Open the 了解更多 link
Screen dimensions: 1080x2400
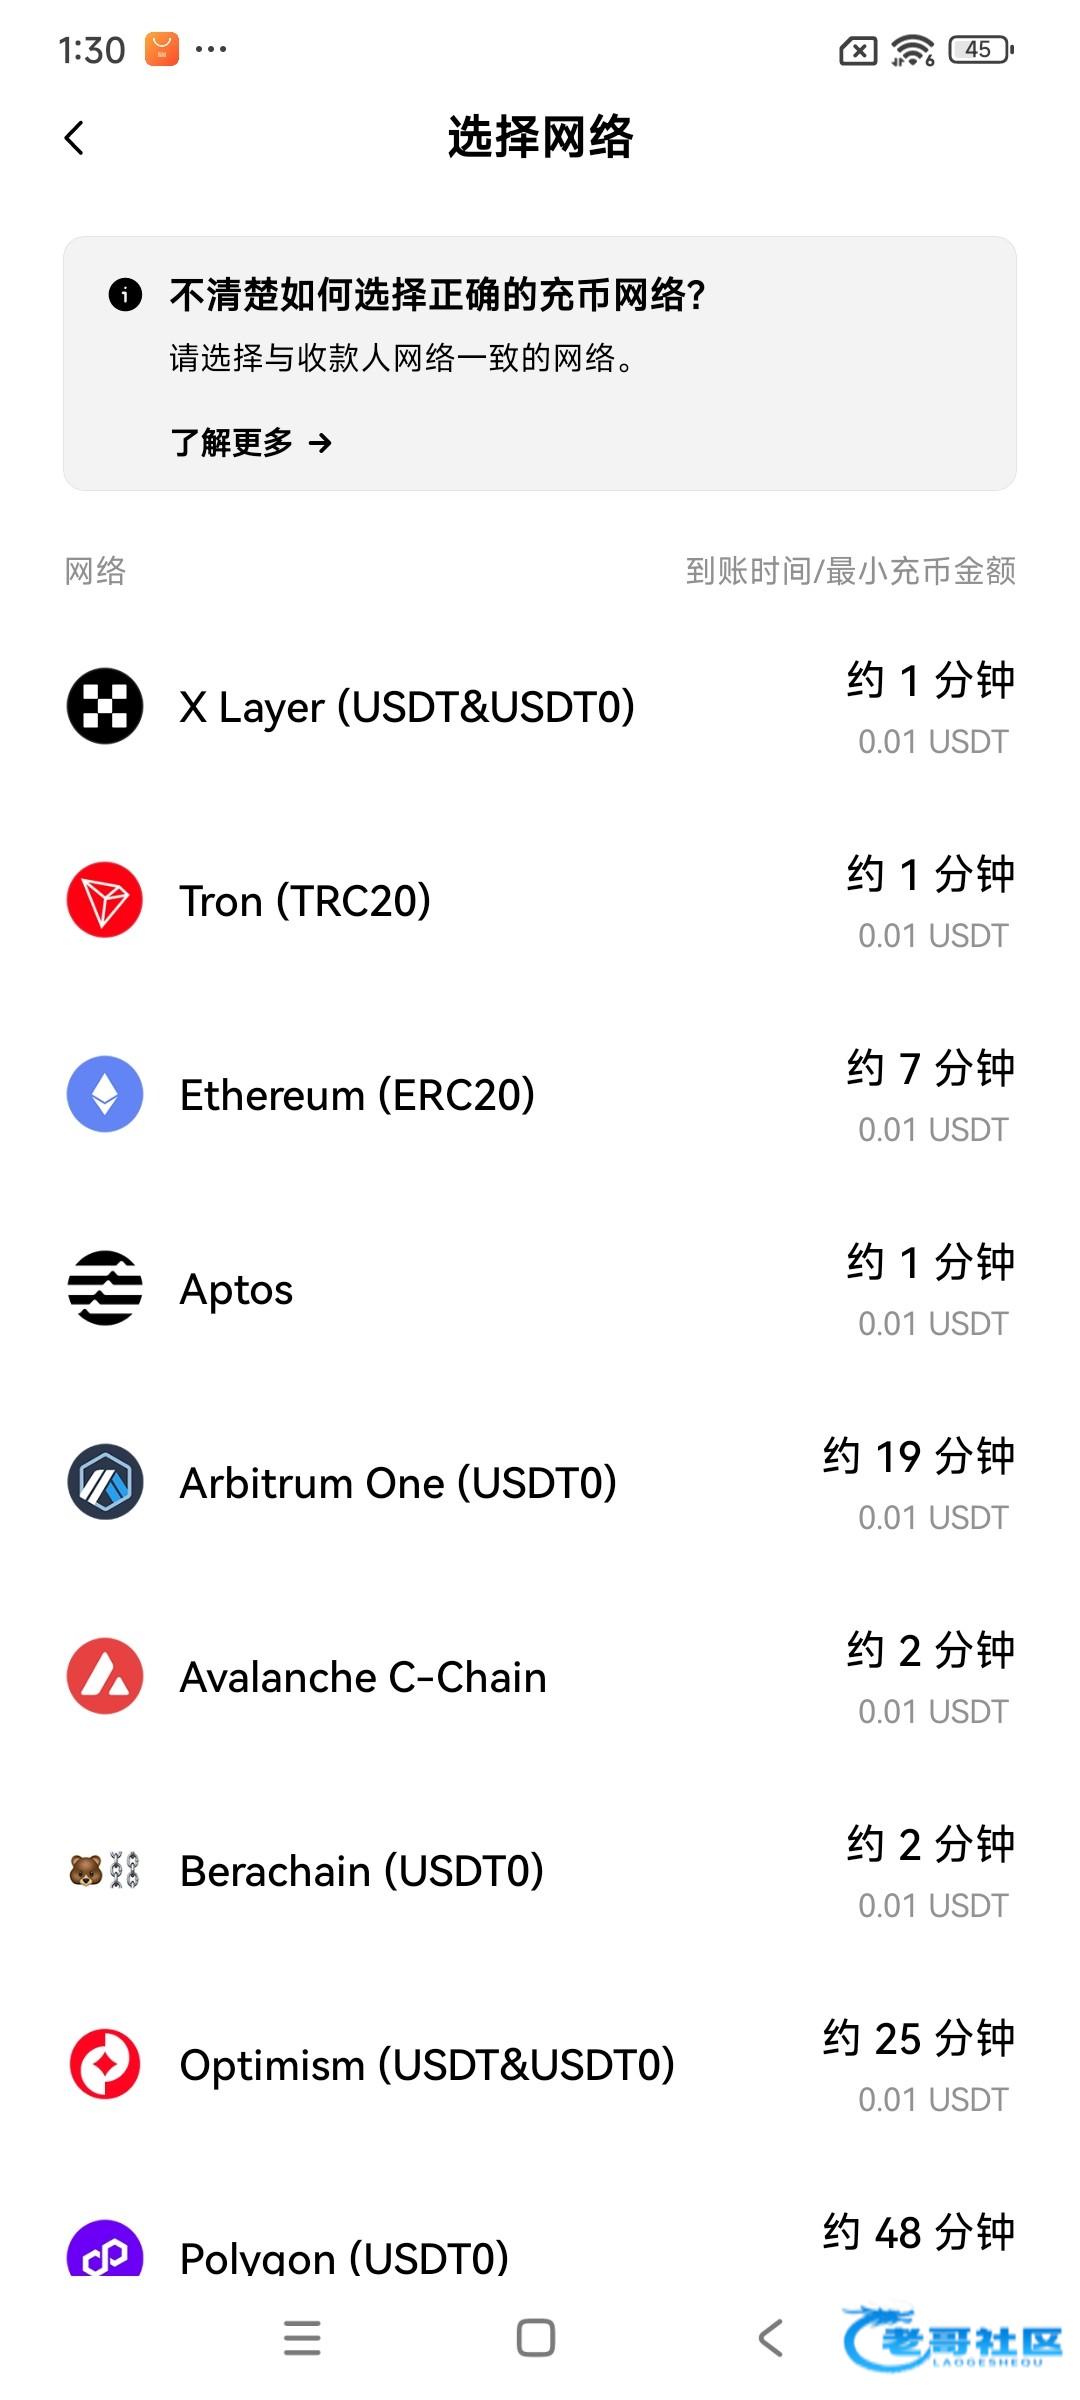pyautogui.click(x=250, y=442)
